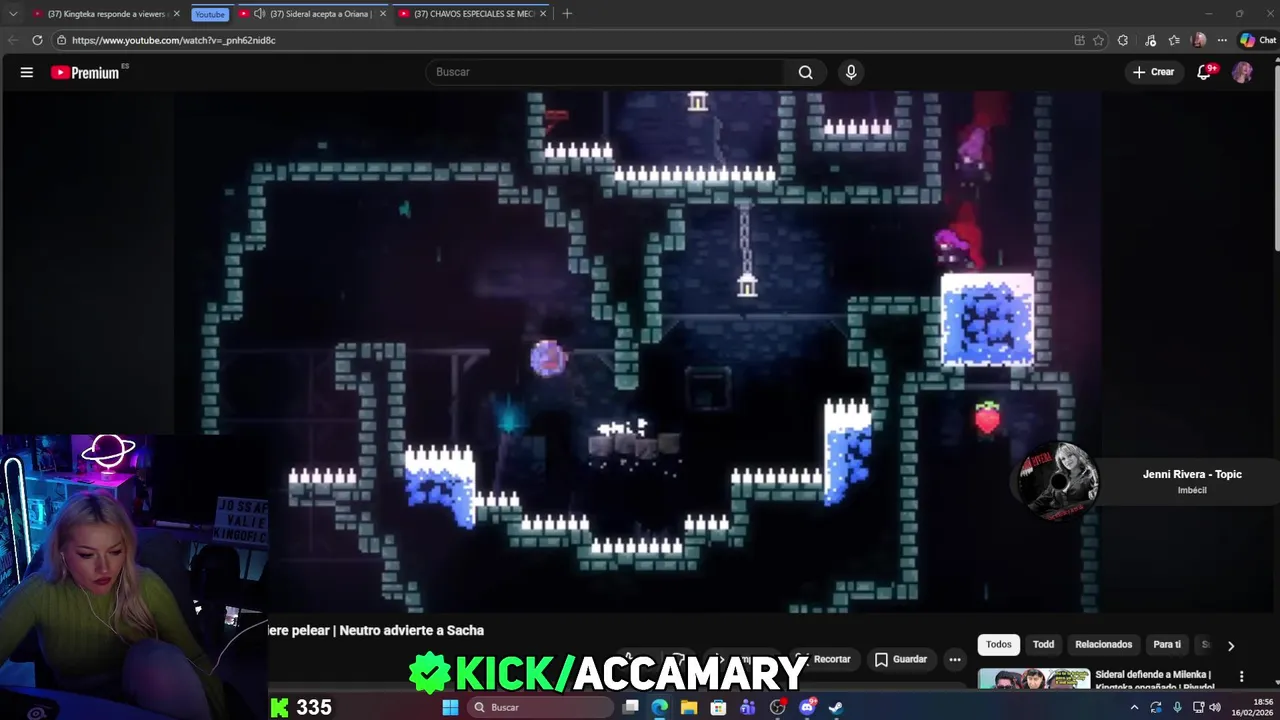
Task: Reload the page in browser toolbar
Action: pos(37,40)
